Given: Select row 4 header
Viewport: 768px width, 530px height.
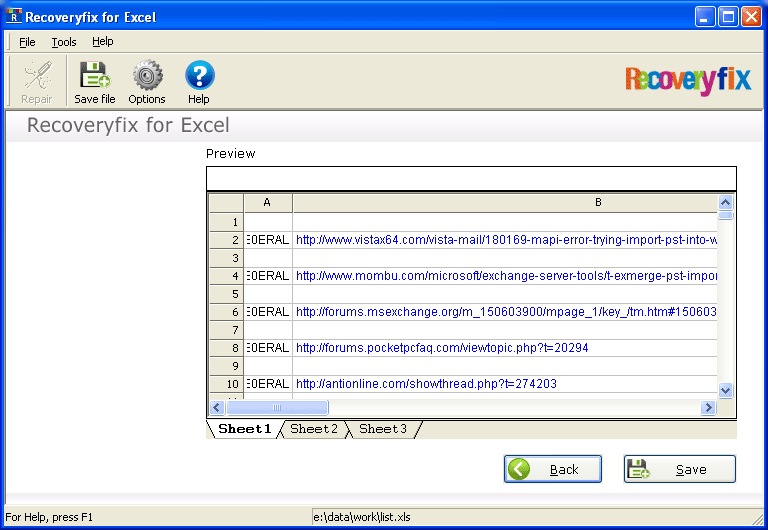Looking at the screenshot, I should [226, 276].
